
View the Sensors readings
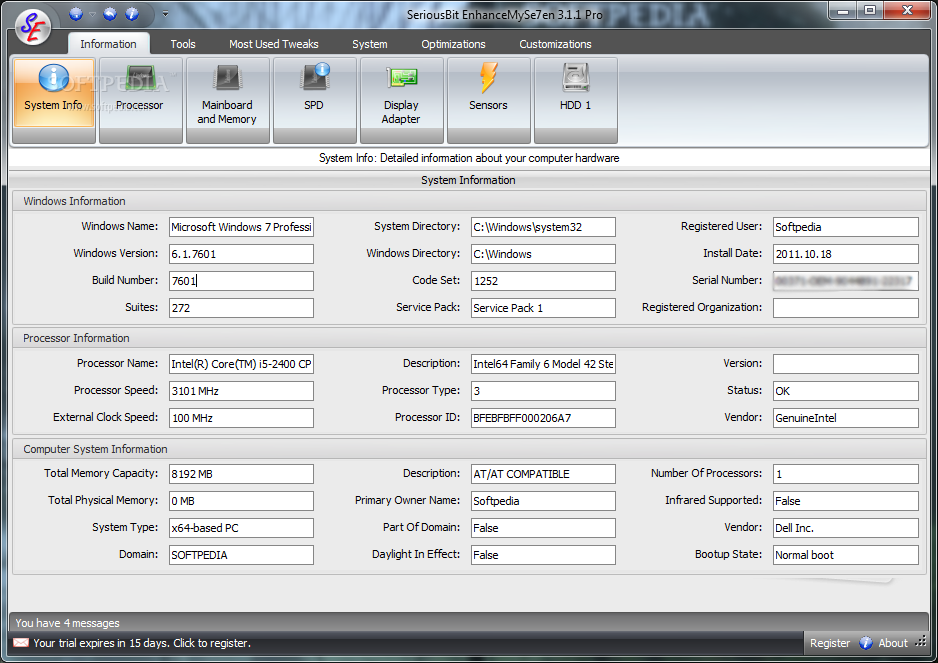[x=489, y=101]
